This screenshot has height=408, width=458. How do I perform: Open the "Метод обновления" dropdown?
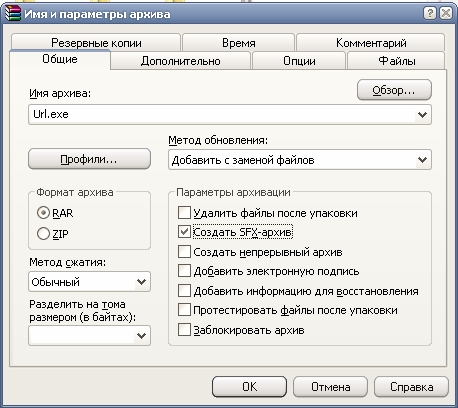(422, 160)
